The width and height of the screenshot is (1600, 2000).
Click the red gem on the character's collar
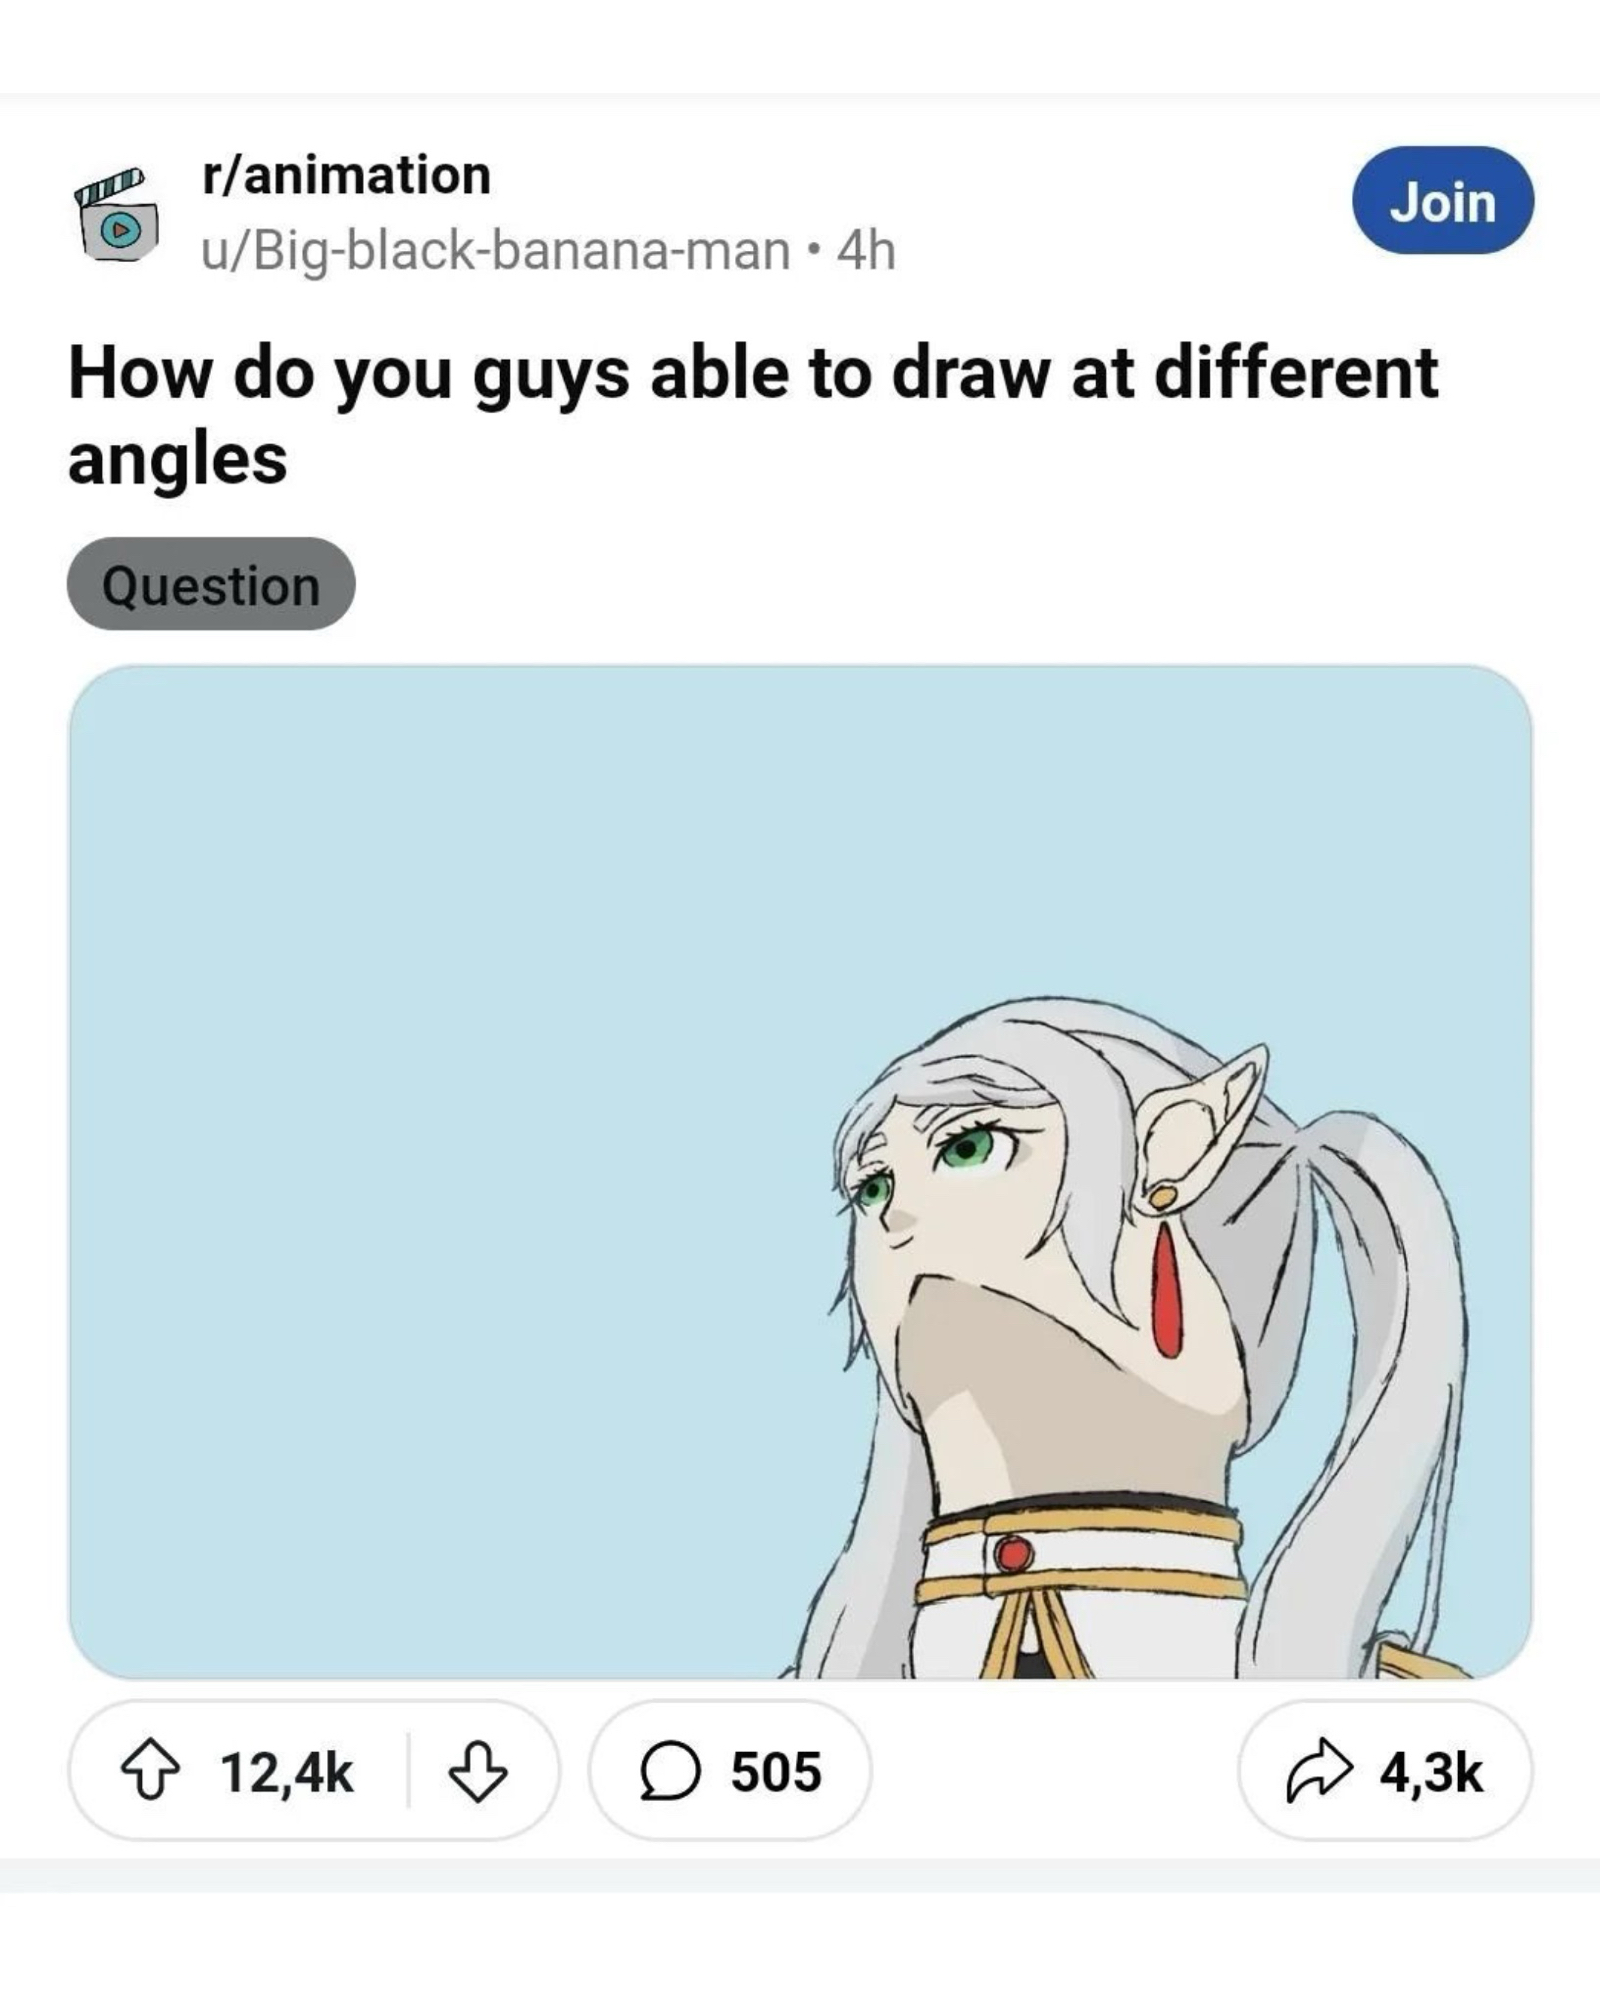1013,1553
